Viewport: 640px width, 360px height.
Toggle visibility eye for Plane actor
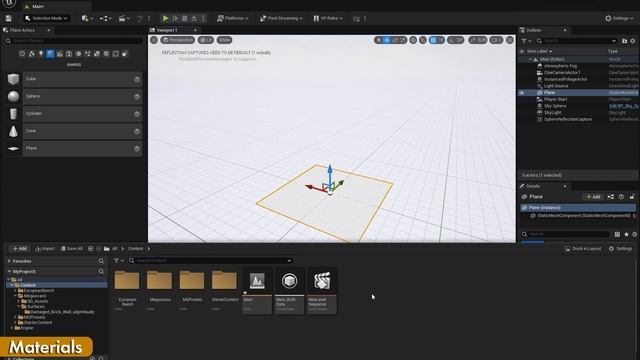(522, 93)
